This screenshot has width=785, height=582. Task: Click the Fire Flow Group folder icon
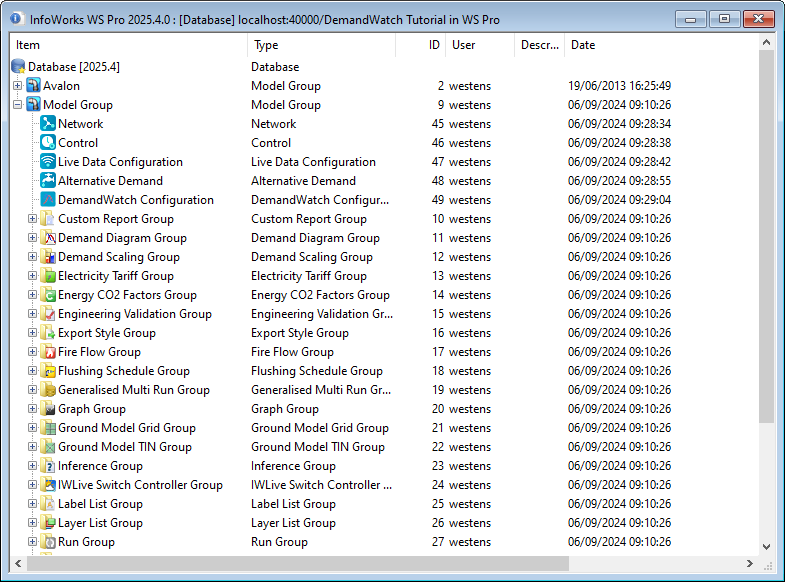pos(48,352)
